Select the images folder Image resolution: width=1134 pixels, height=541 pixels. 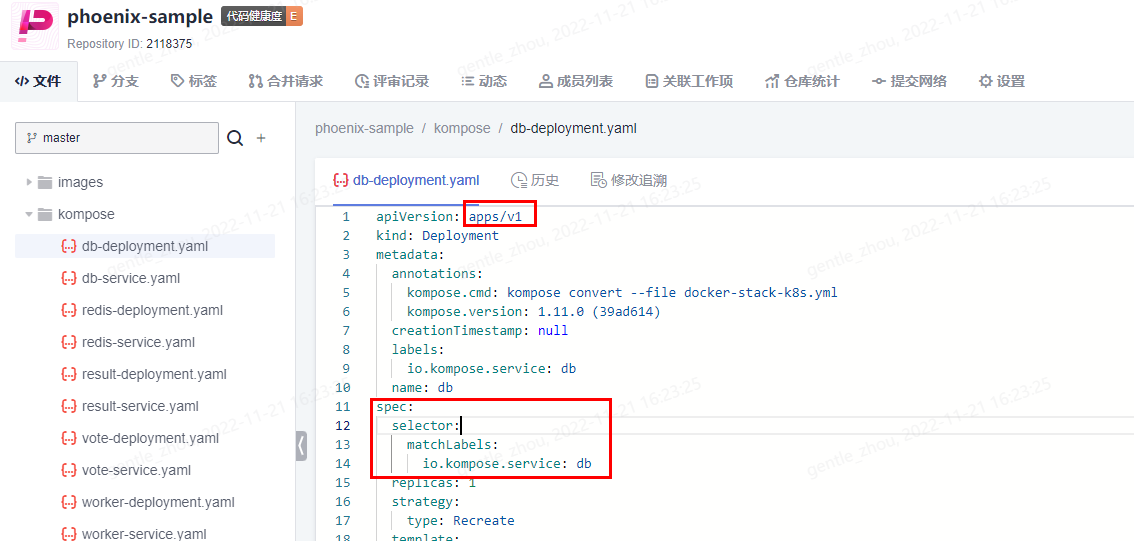point(80,182)
